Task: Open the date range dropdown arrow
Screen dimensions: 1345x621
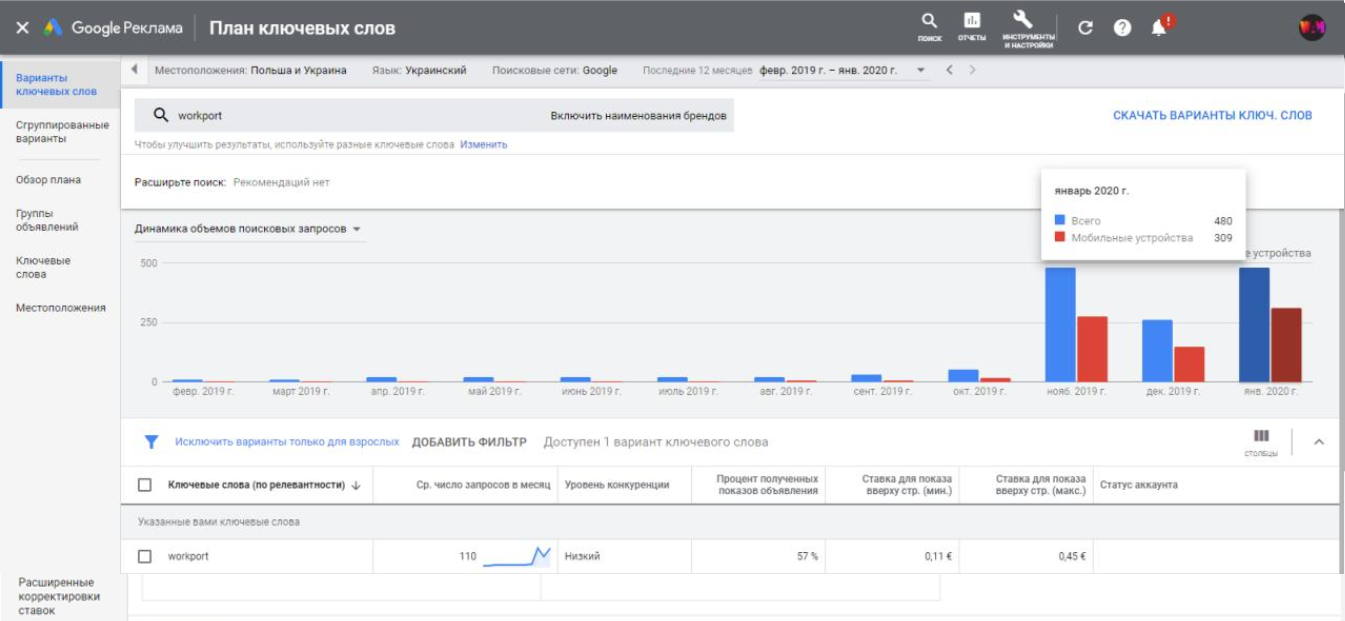Action: [x=921, y=70]
